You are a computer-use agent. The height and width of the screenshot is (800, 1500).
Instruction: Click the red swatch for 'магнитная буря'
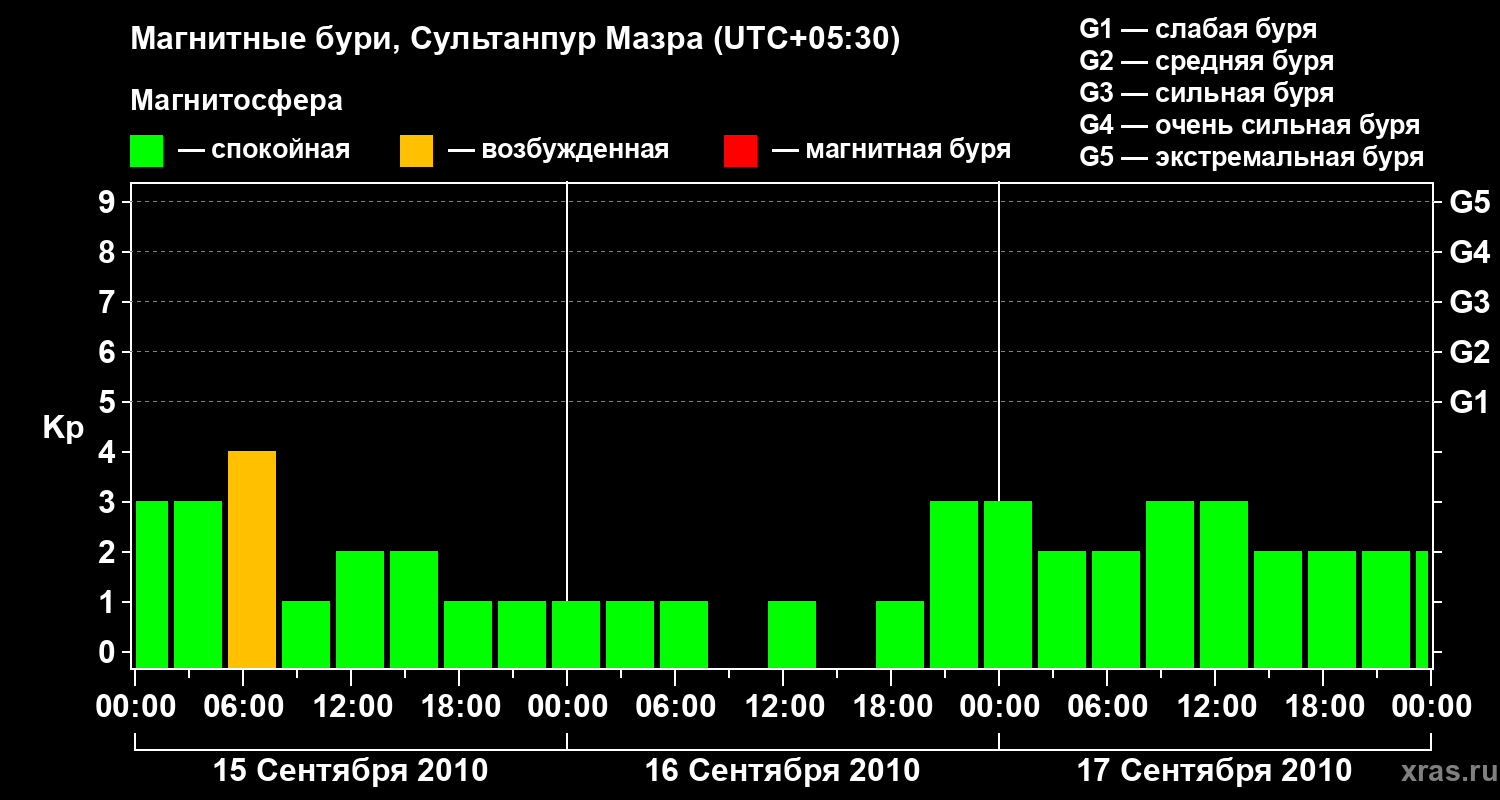(740, 150)
